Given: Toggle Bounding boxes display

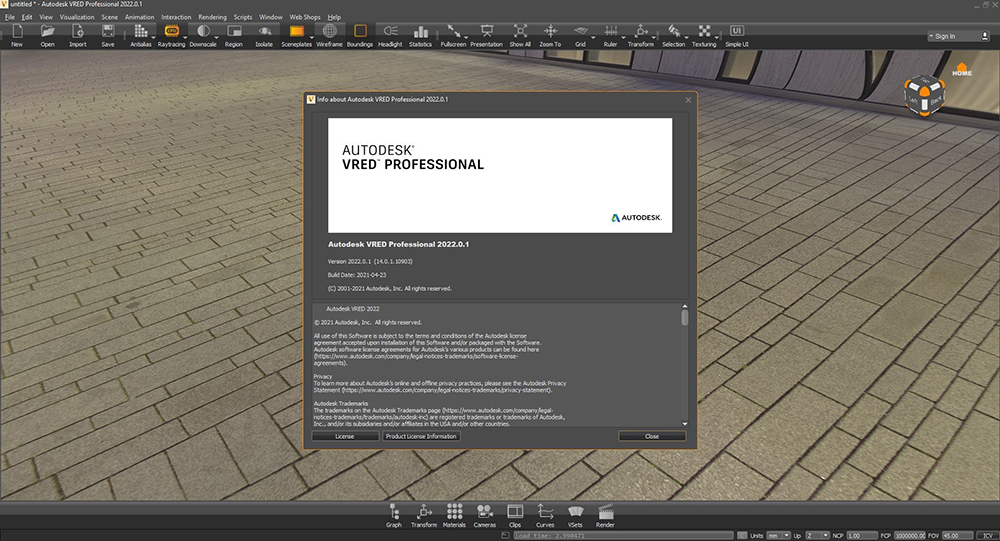Looking at the screenshot, I should [x=360, y=32].
